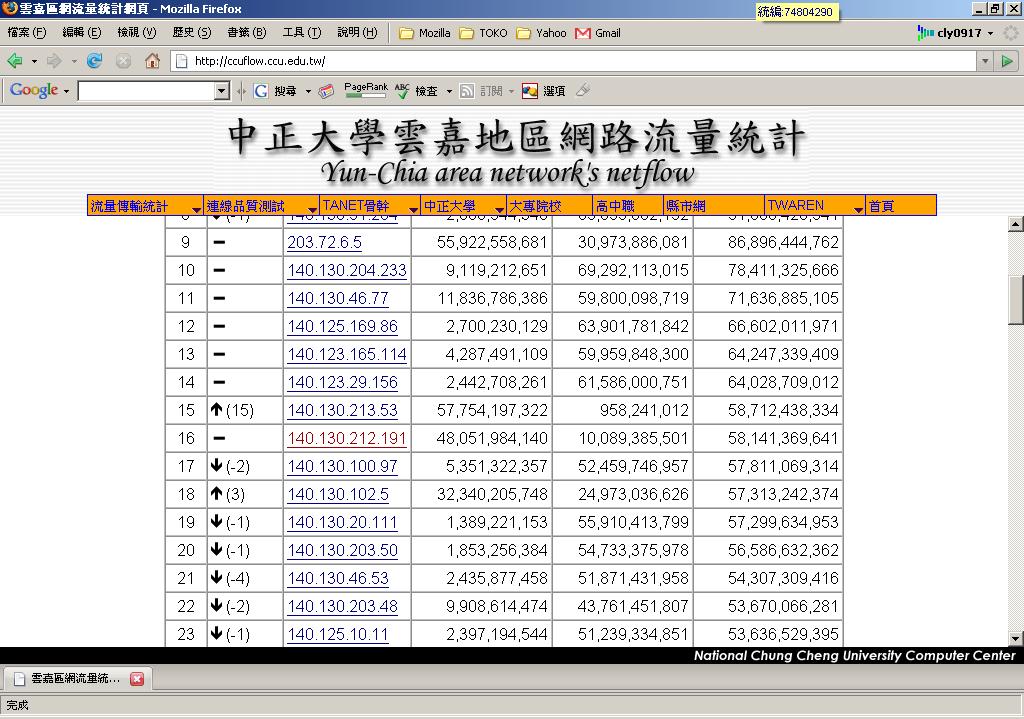Expand the 中正大學 menu dropdown
The height and width of the screenshot is (719, 1024).
tap(500, 209)
